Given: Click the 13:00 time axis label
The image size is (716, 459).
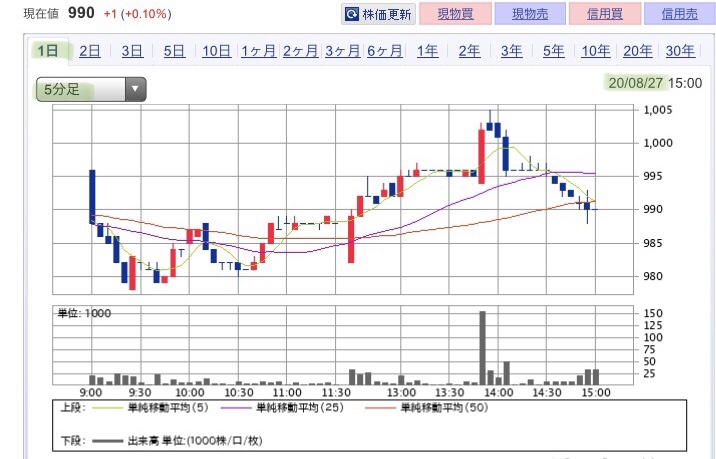Looking at the screenshot, I should [401, 393].
